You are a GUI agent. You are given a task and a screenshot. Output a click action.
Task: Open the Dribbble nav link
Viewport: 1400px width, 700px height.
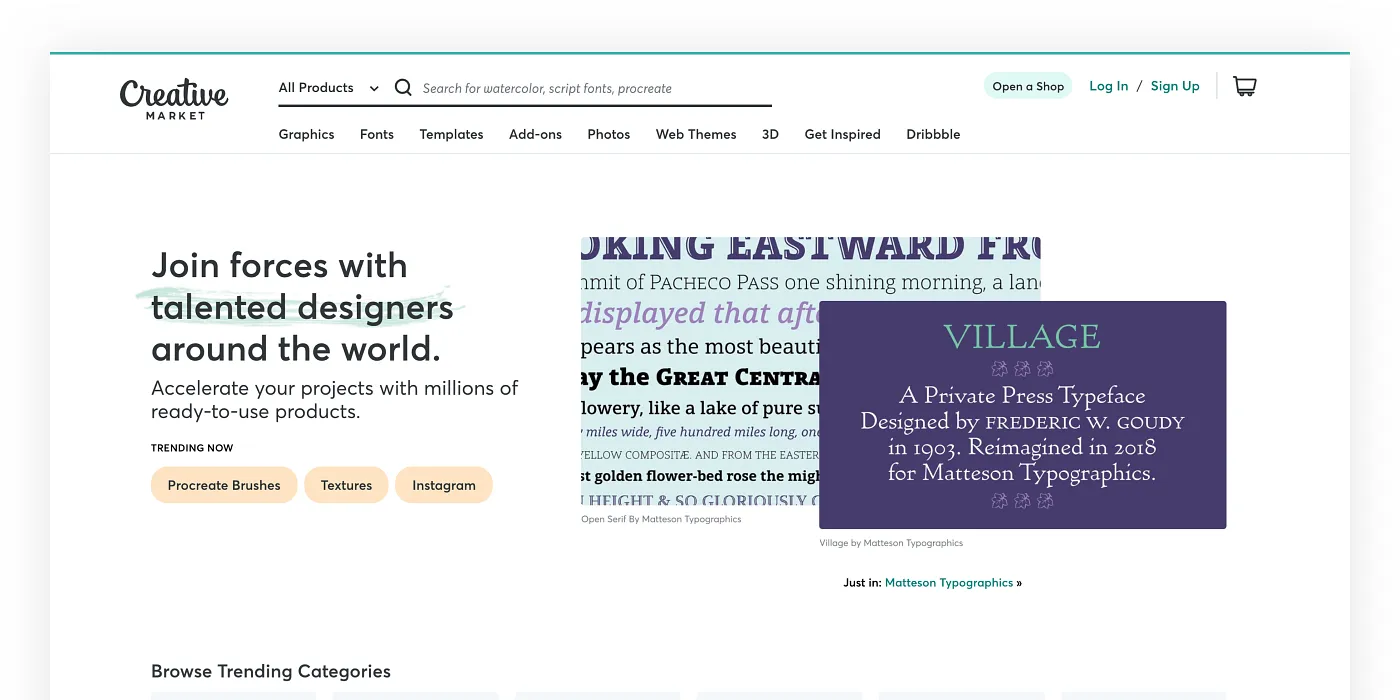pyautogui.click(x=933, y=134)
